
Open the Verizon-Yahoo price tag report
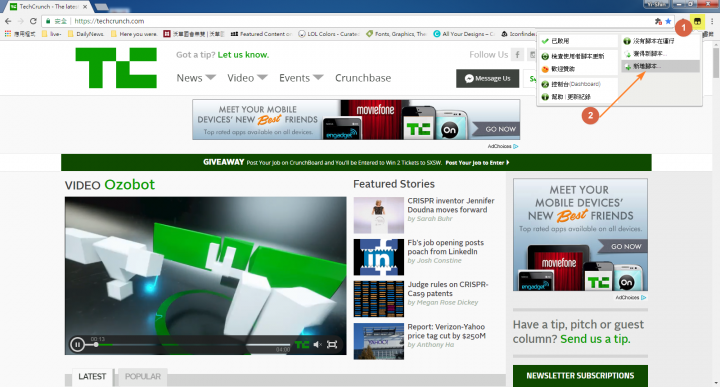tap(446, 331)
